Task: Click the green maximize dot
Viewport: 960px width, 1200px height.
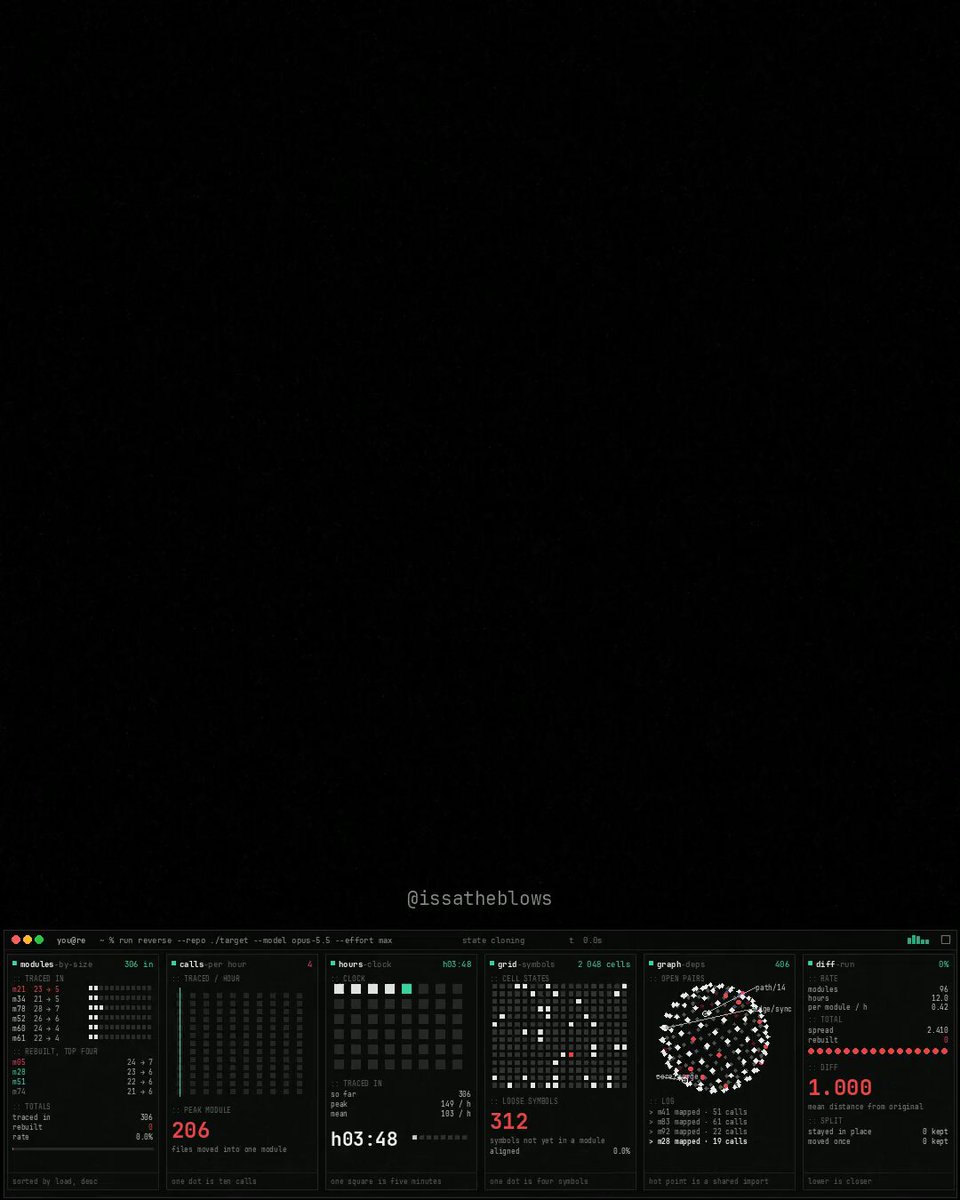Action: 39,940
